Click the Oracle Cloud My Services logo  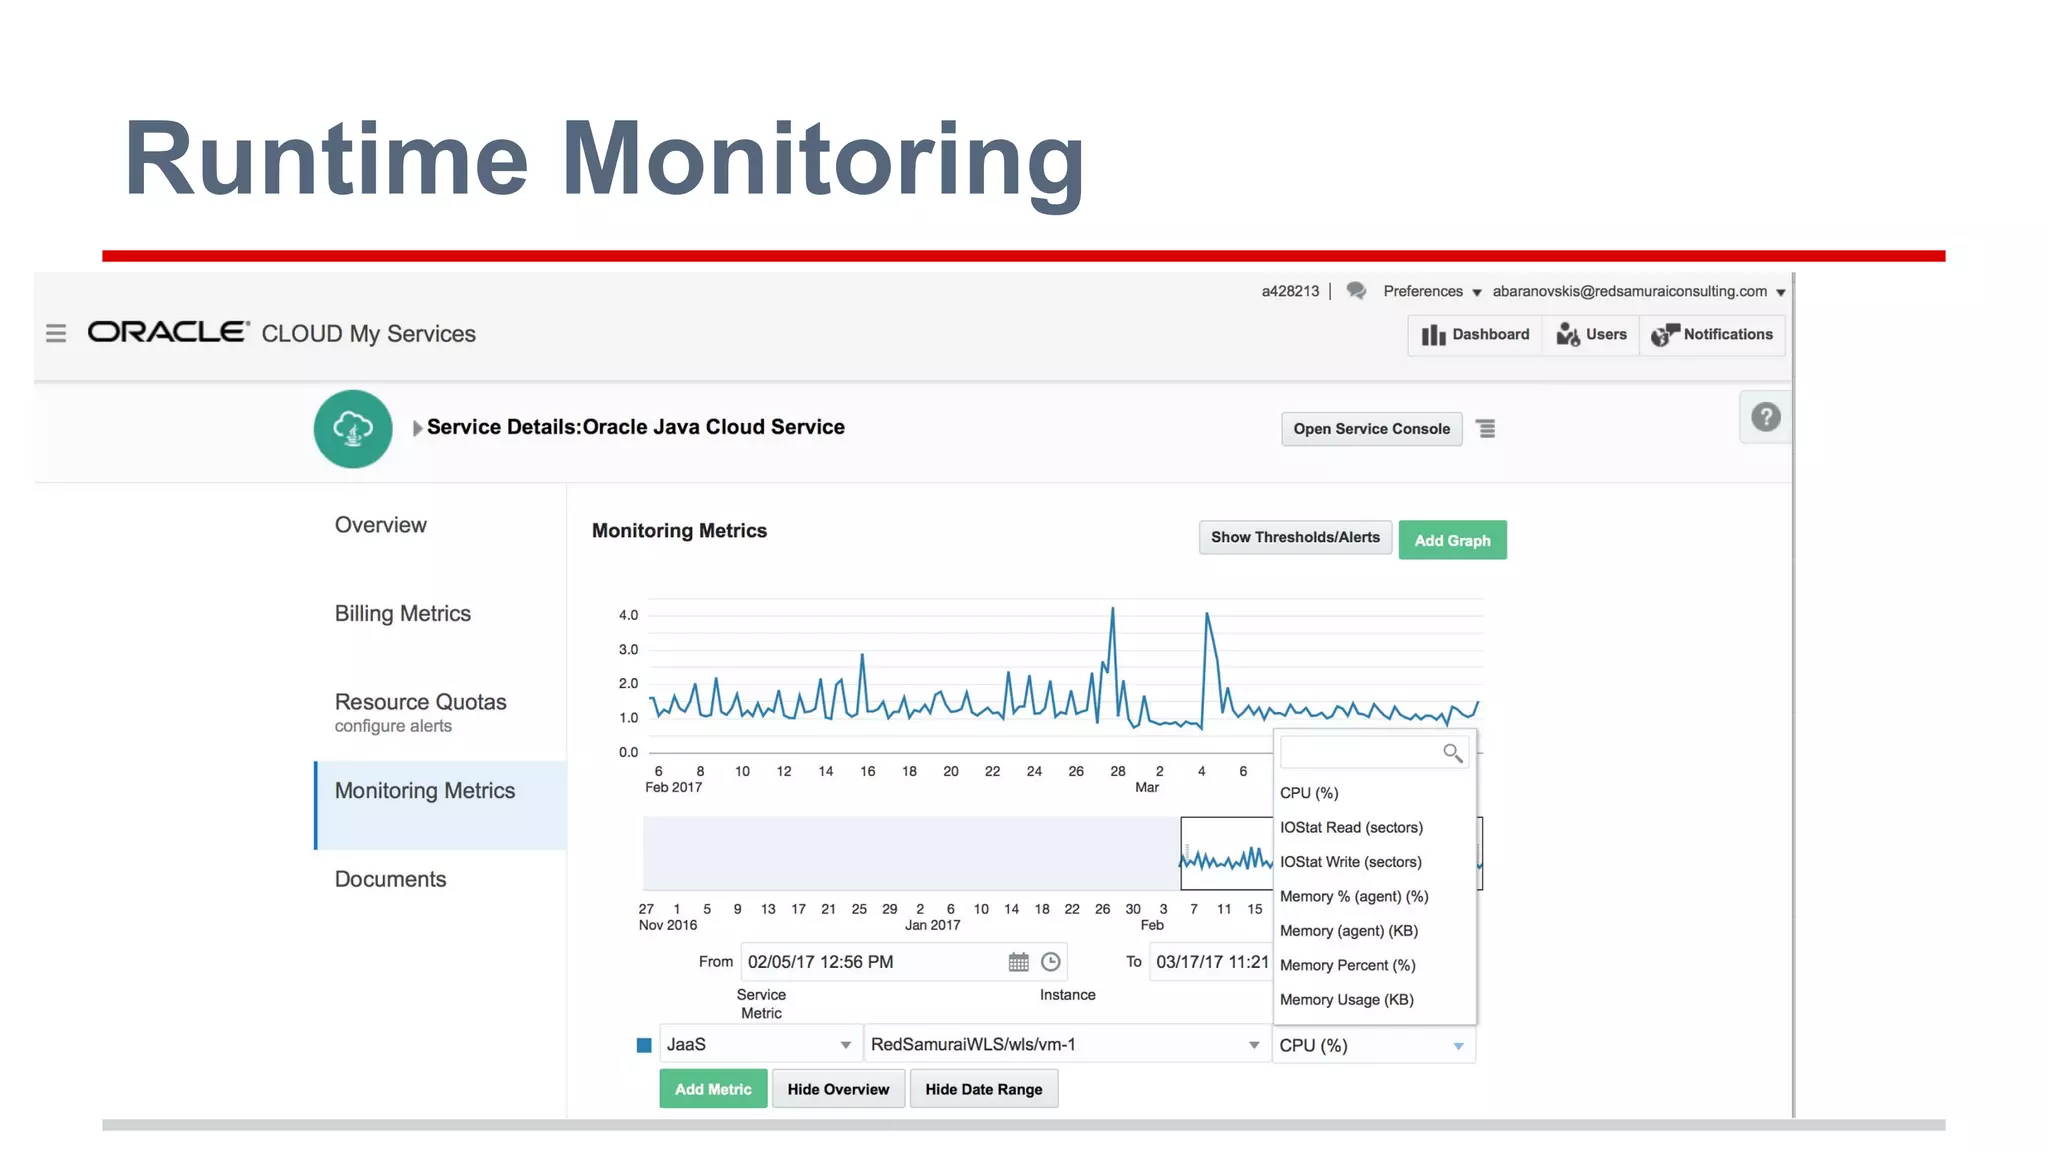(x=281, y=333)
